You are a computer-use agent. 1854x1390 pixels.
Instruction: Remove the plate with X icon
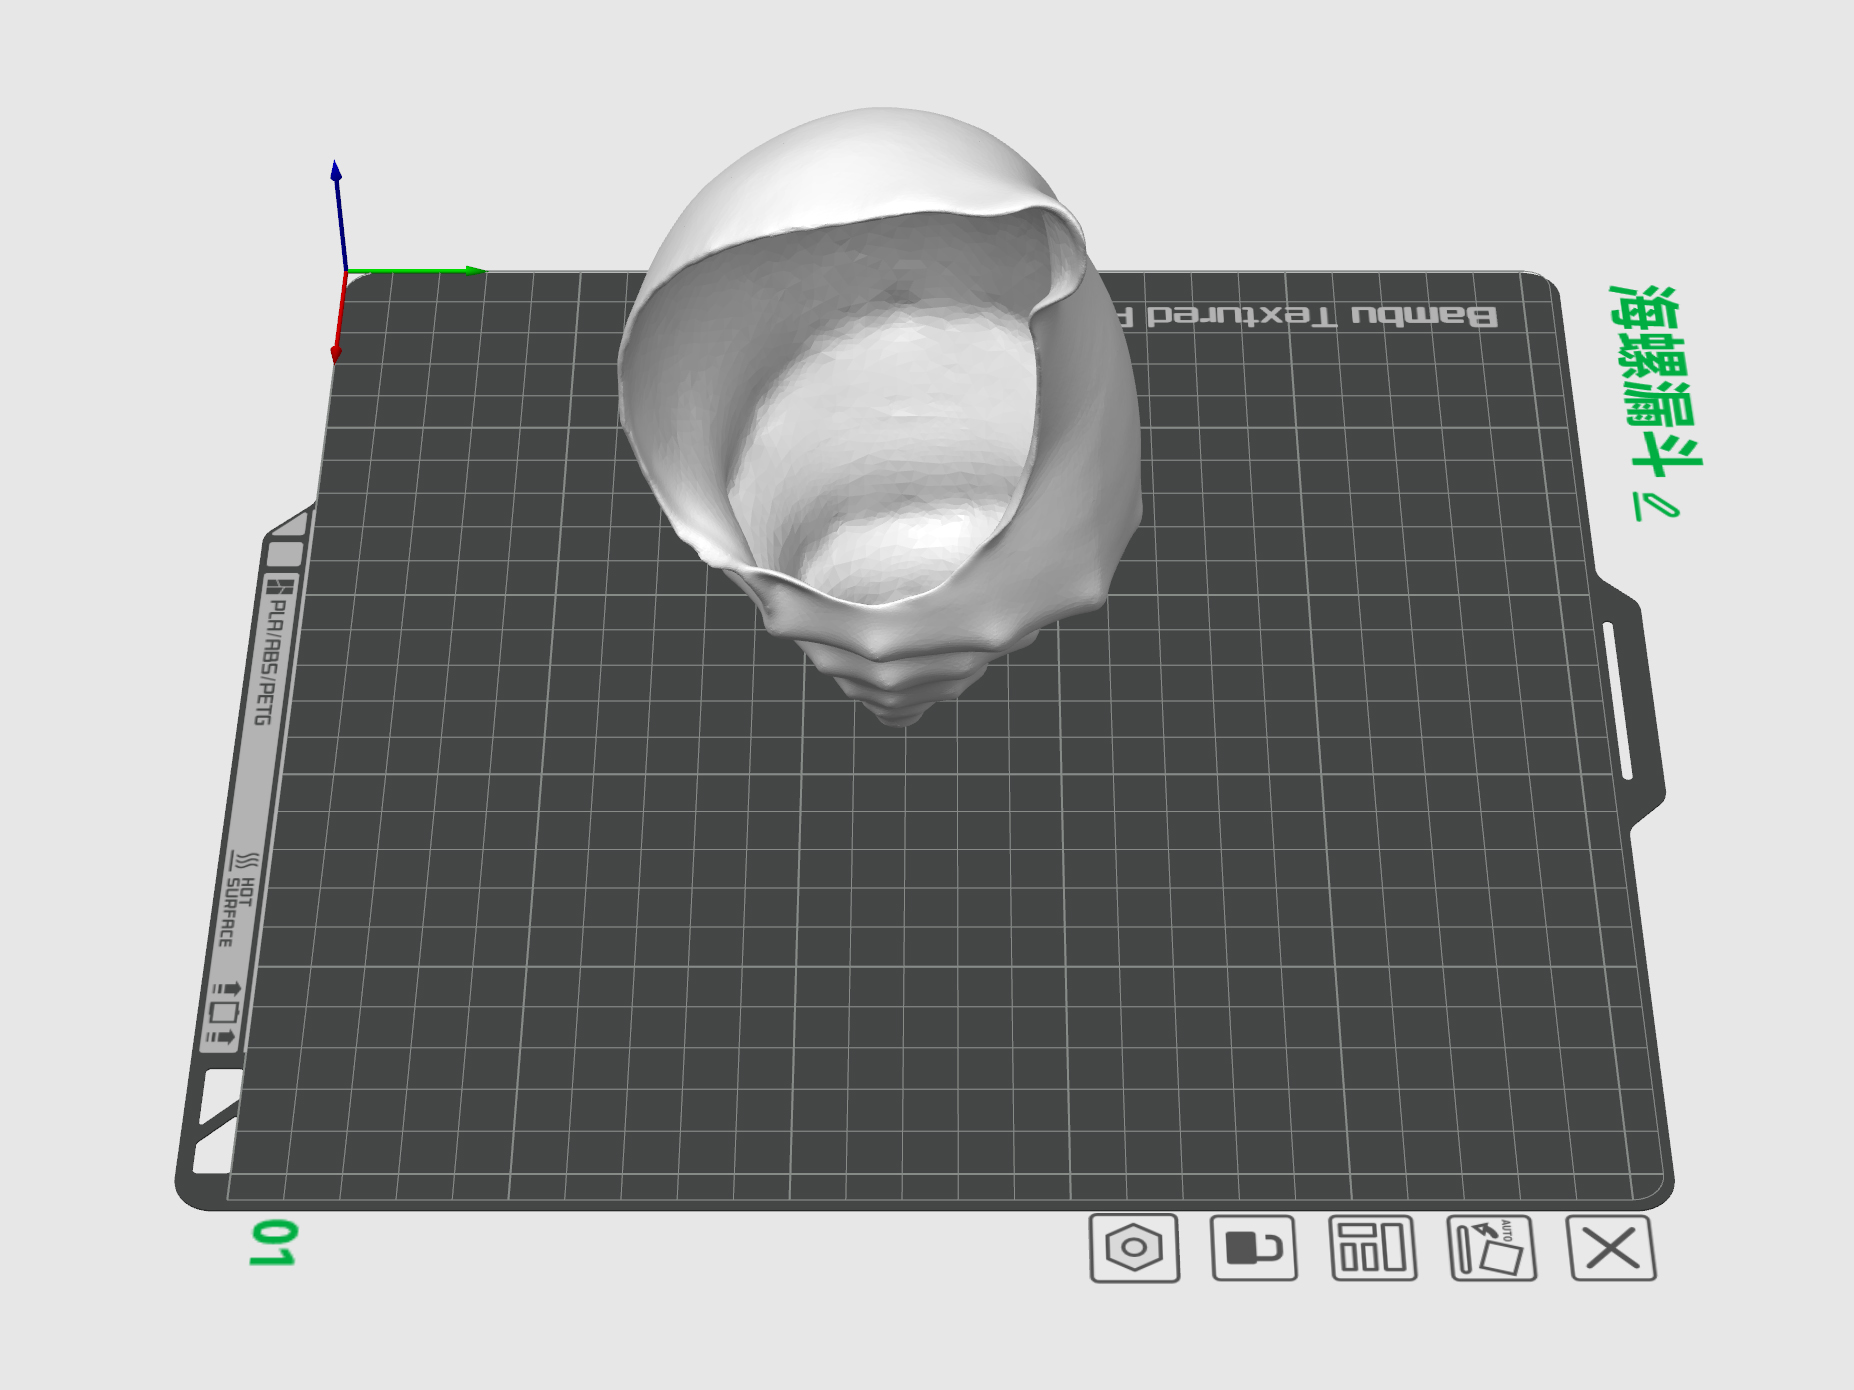[x=1612, y=1248]
